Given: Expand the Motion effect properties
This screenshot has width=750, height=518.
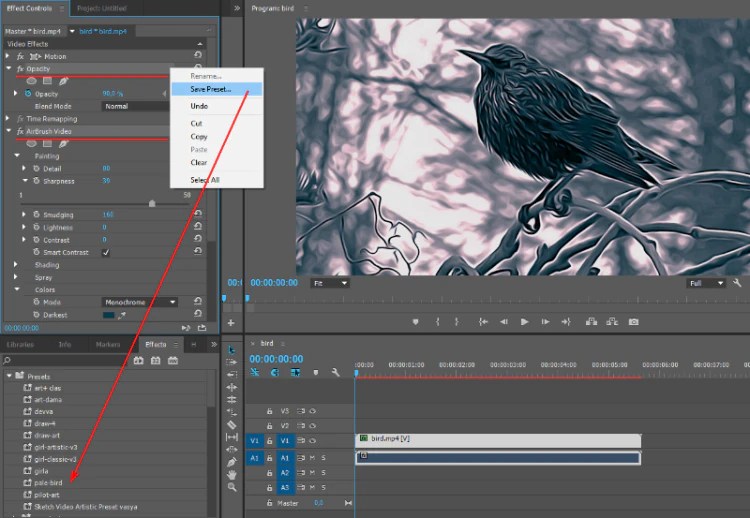Looking at the screenshot, I should pyautogui.click(x=8, y=56).
